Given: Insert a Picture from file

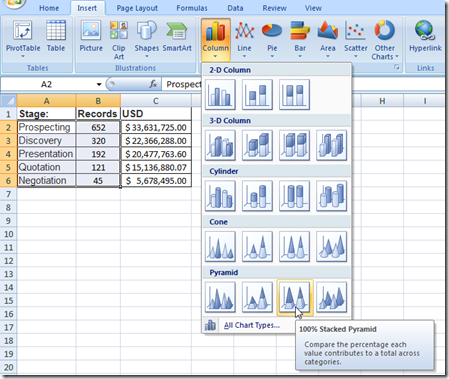Looking at the screenshot, I should pyautogui.click(x=91, y=37).
